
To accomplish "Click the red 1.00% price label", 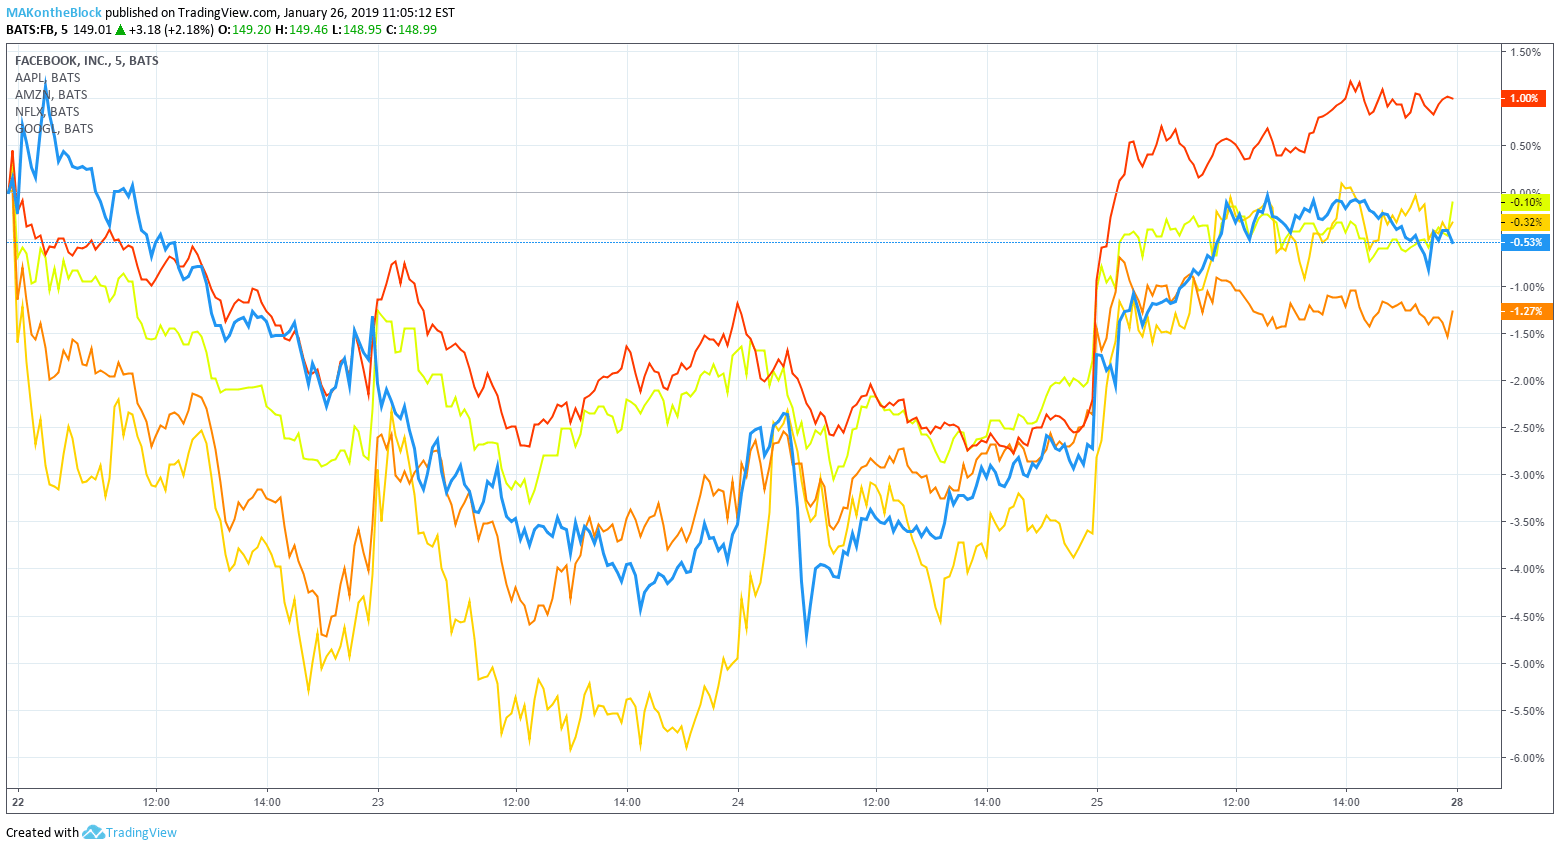I will point(1524,98).
